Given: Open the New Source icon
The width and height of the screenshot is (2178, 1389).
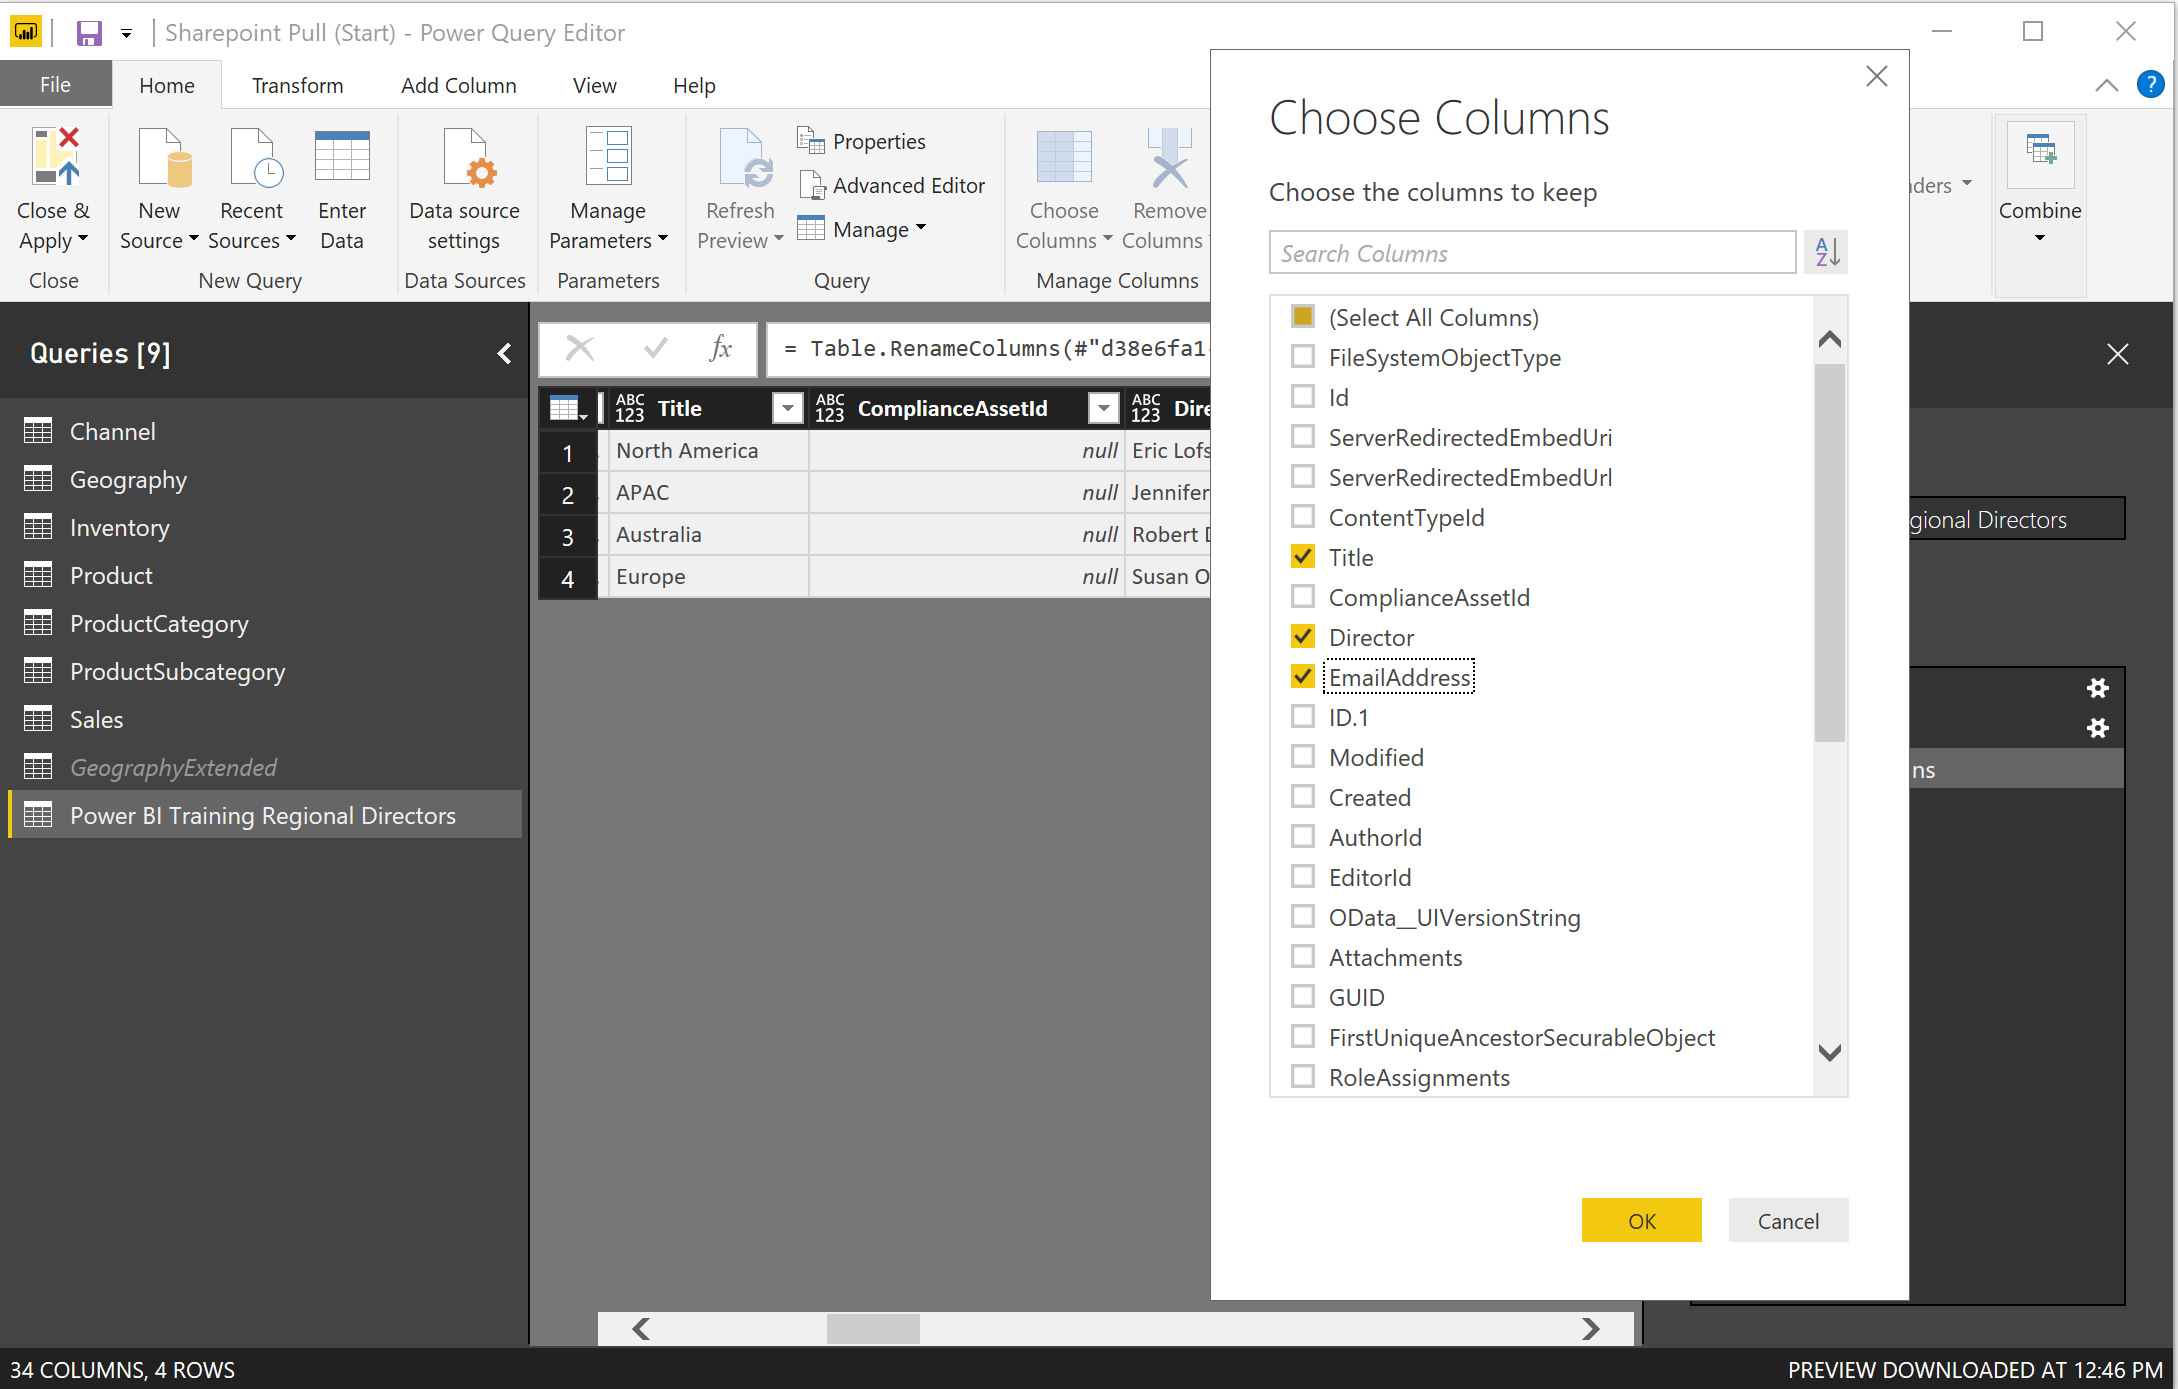Looking at the screenshot, I should click(165, 157).
